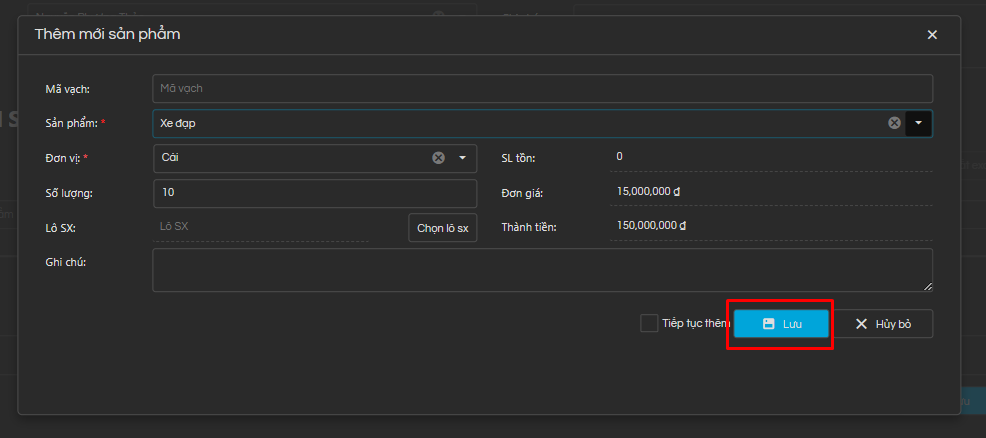986x438 pixels.
Task: Click the Đơn giá value 15,000,000 đ
Action: (x=650, y=192)
